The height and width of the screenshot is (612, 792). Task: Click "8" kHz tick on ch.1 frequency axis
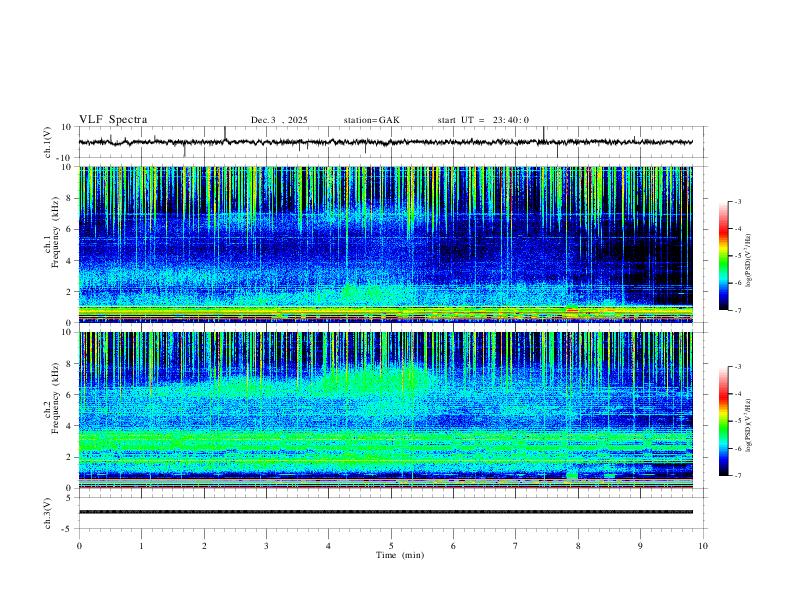coord(70,198)
